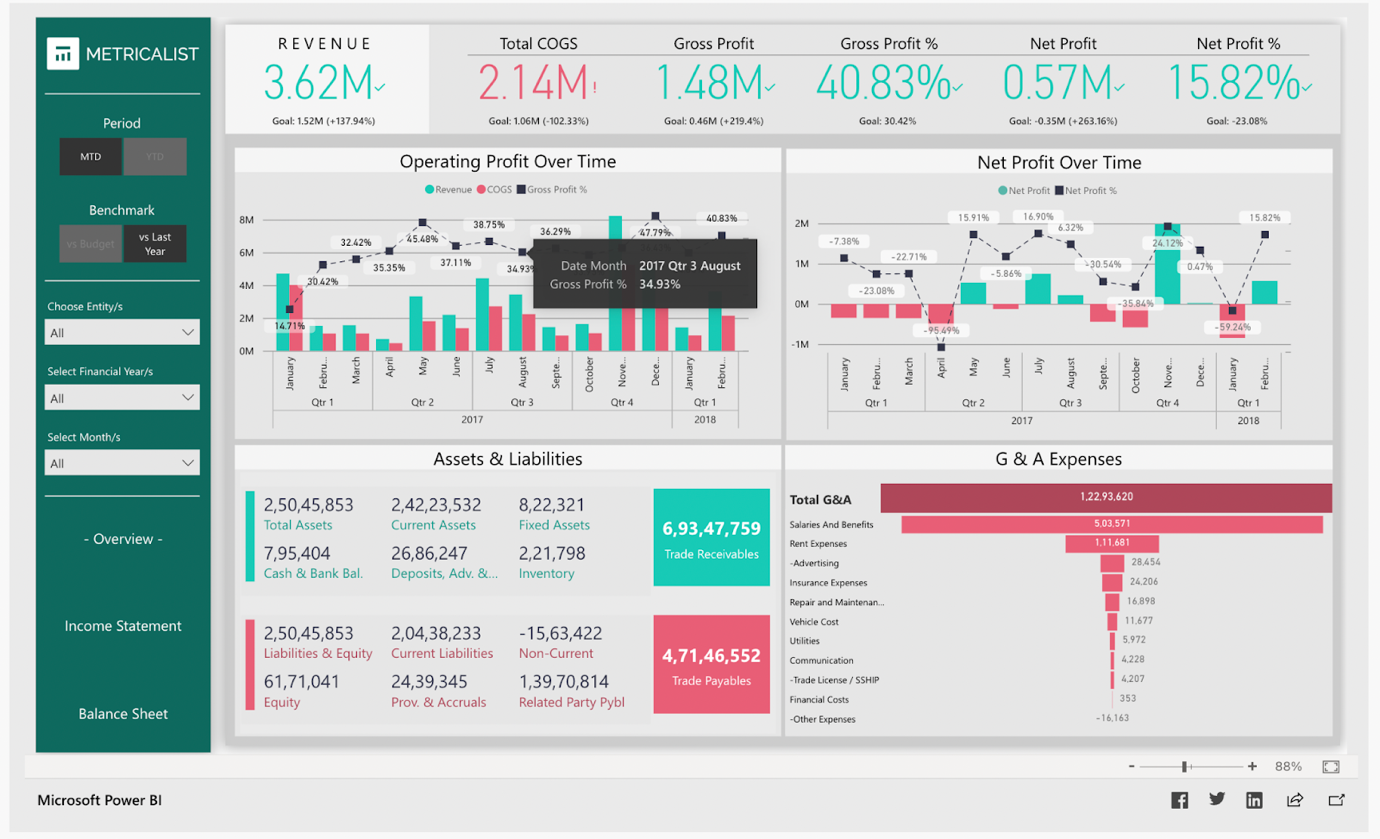Select the vs Last Year benchmark
The height and width of the screenshot is (839, 1380).
coord(153,243)
